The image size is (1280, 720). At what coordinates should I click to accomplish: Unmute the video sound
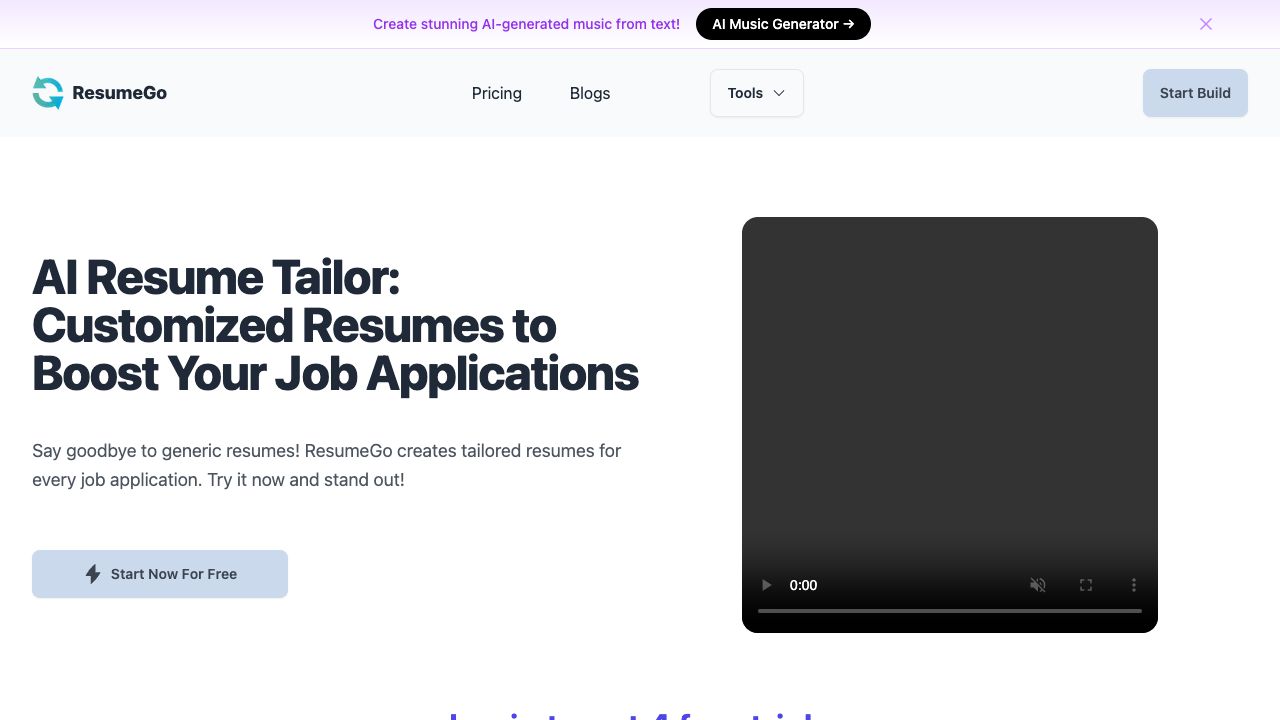1038,585
